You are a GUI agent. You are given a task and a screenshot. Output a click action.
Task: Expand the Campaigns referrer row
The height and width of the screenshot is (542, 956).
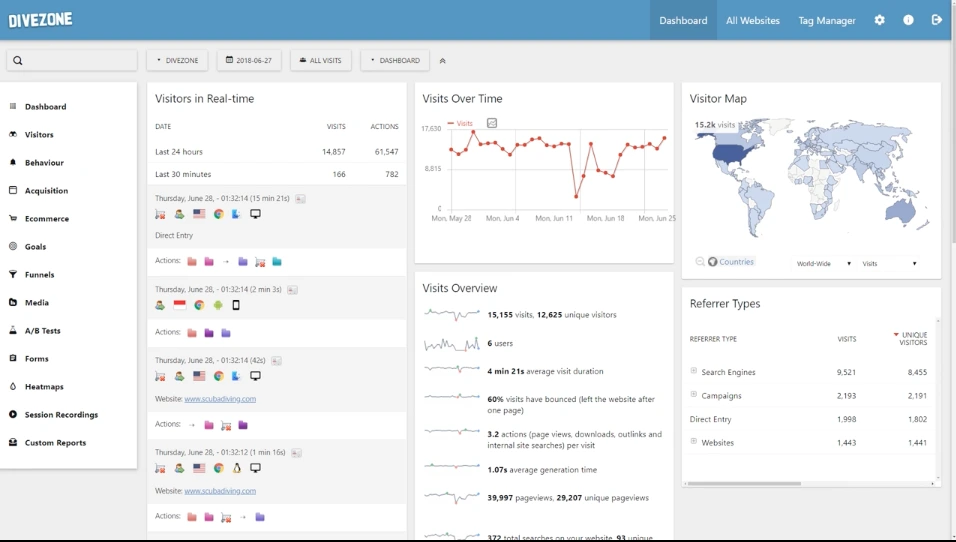pos(693,395)
